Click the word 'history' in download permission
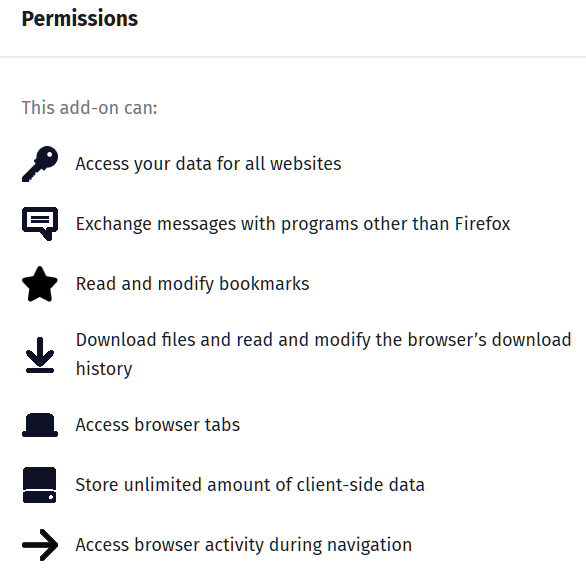The width and height of the screenshot is (586, 576). 104,369
